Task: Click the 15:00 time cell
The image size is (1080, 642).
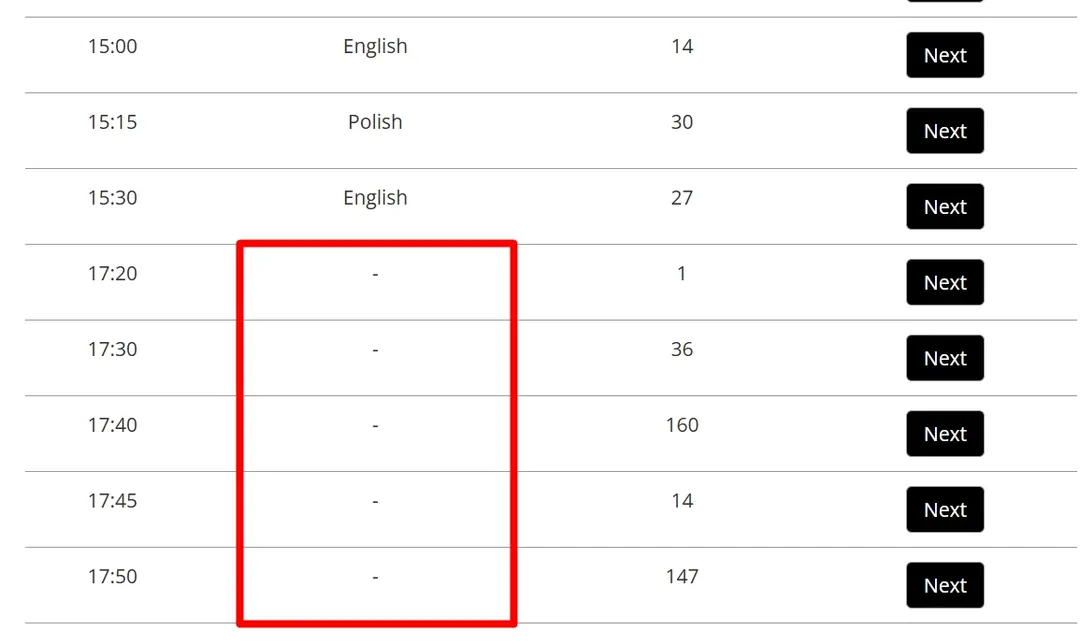Action: 112,46
